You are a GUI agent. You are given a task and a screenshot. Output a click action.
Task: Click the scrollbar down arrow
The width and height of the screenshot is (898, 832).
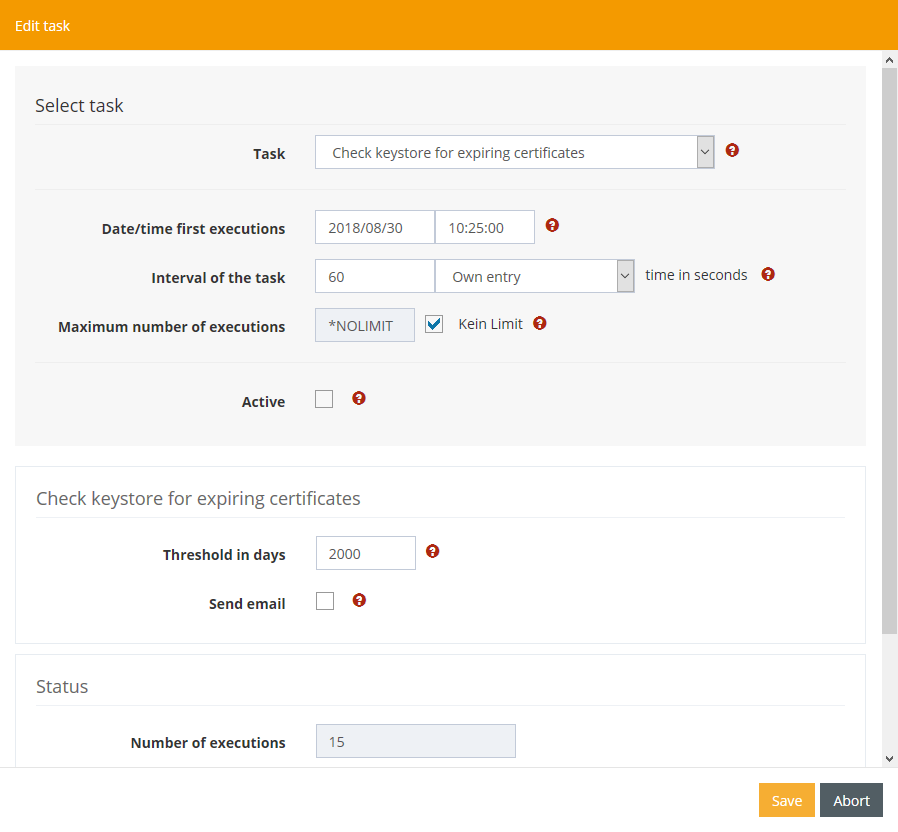tap(889, 759)
